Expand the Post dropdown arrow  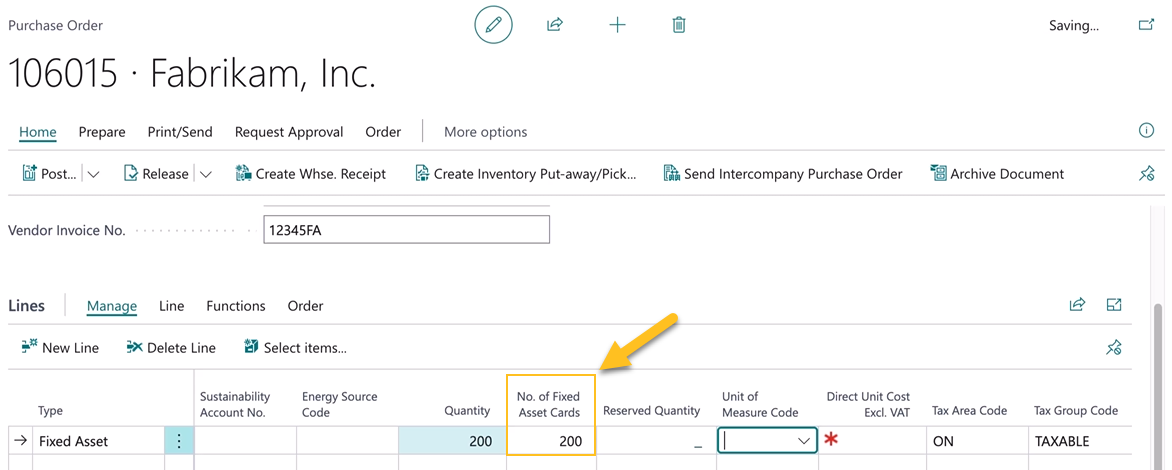click(x=93, y=174)
